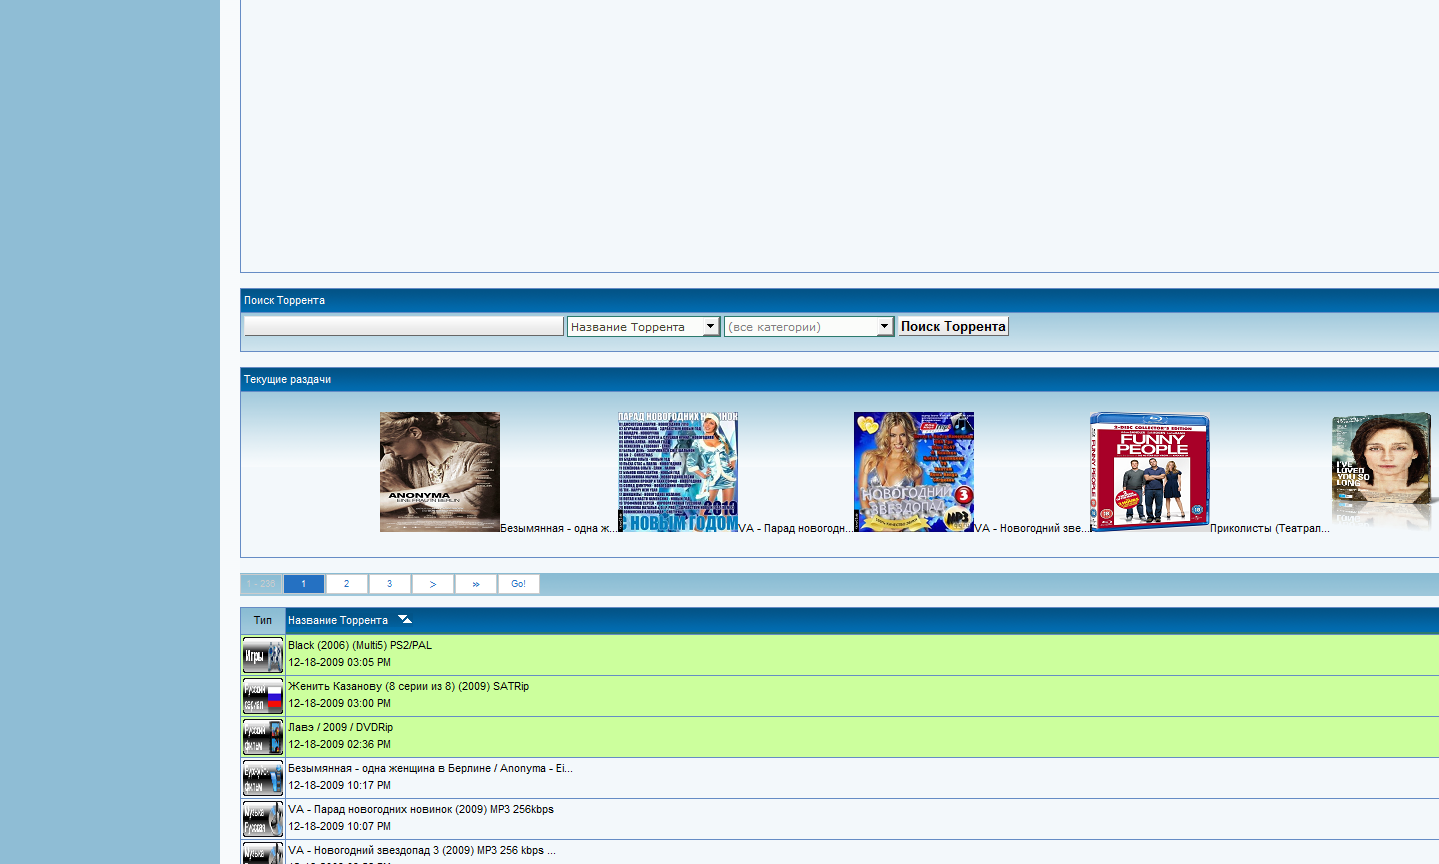Go to page 2 in pagination
Image resolution: width=1439 pixels, height=864 pixels.
click(x=347, y=584)
